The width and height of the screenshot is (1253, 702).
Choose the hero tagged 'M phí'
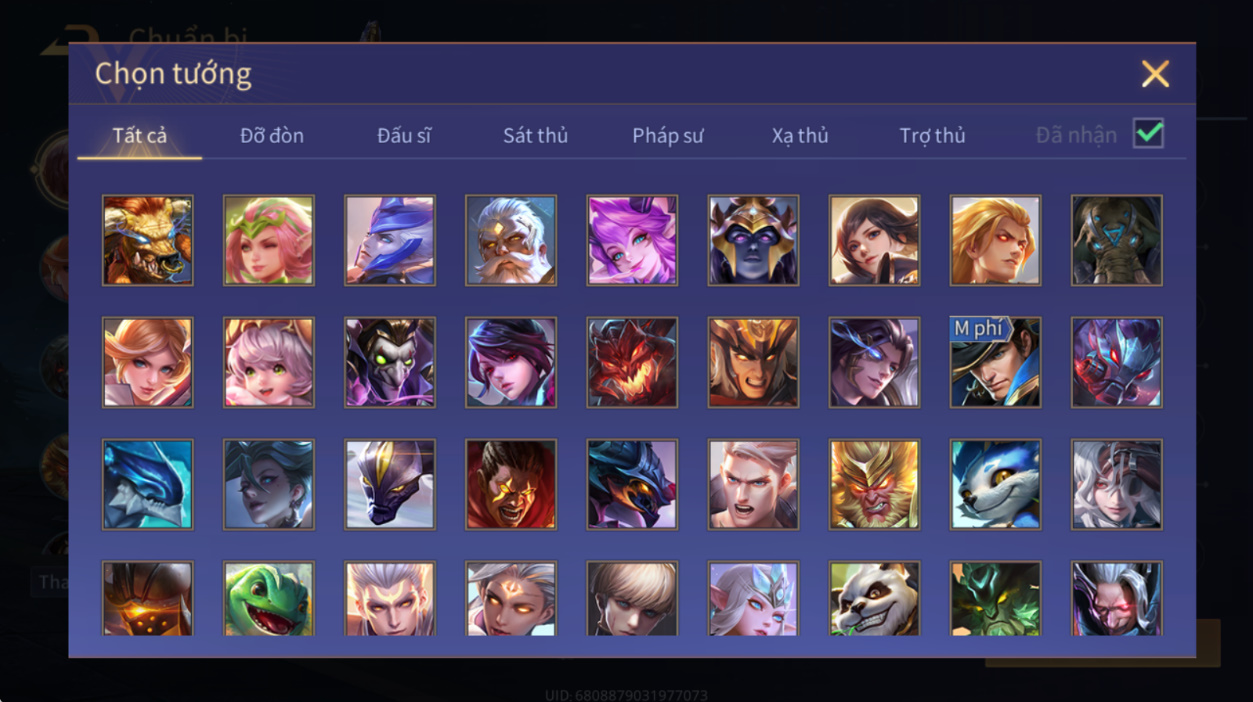[995, 362]
